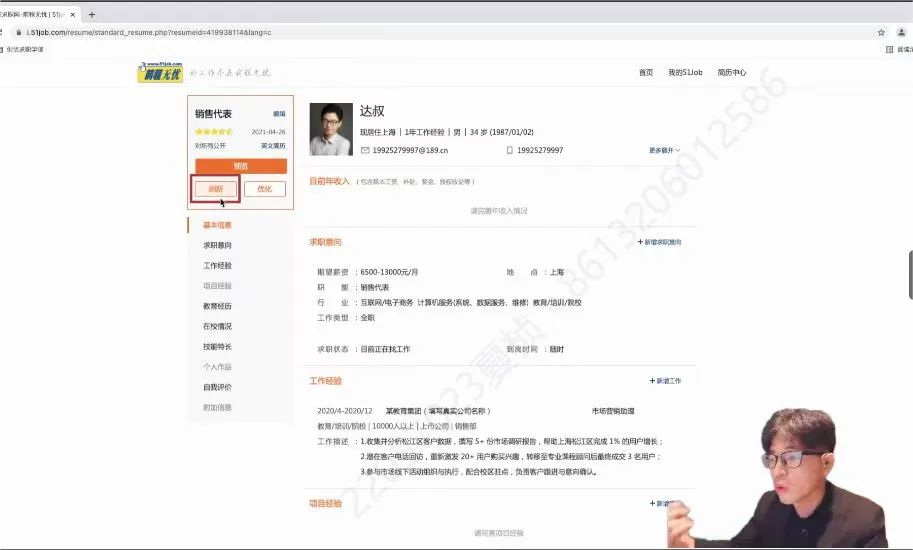913x550 pixels.
Task: Click the browser address bar URL
Action: coord(150,32)
